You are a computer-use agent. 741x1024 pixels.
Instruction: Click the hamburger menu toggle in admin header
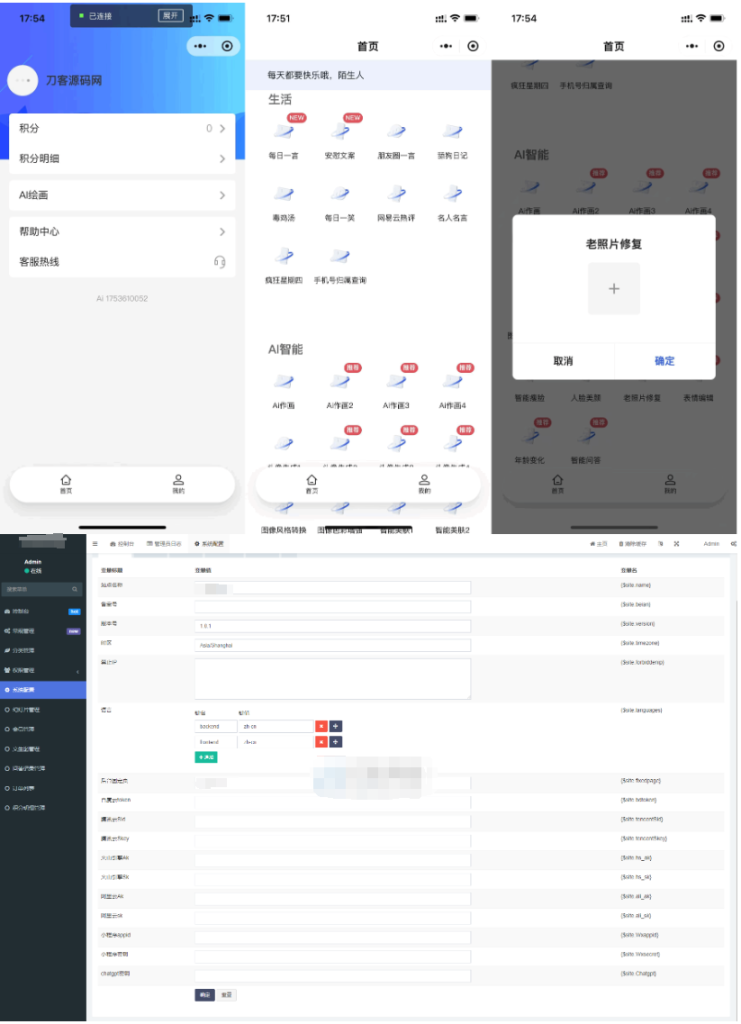click(95, 543)
